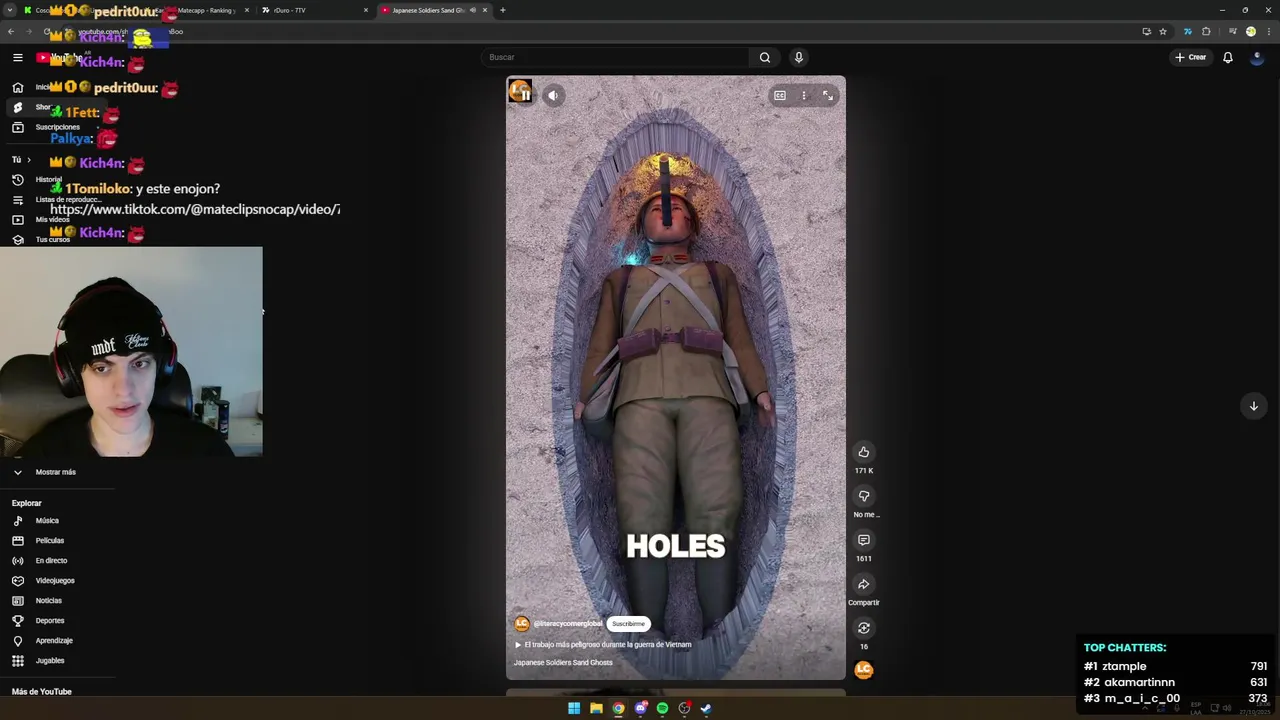Enter fullscreen for the Short
This screenshot has width=1280, height=720.
point(828,96)
